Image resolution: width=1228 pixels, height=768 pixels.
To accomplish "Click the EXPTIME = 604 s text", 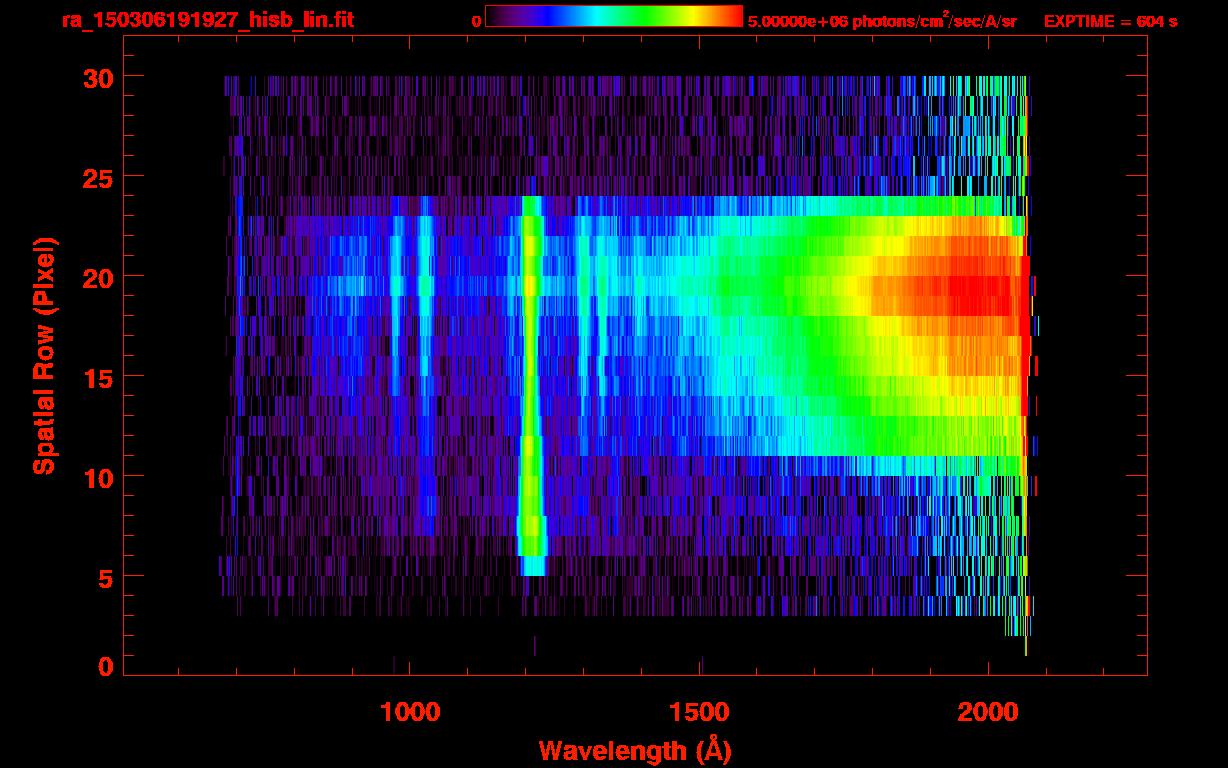I will pos(1110,21).
